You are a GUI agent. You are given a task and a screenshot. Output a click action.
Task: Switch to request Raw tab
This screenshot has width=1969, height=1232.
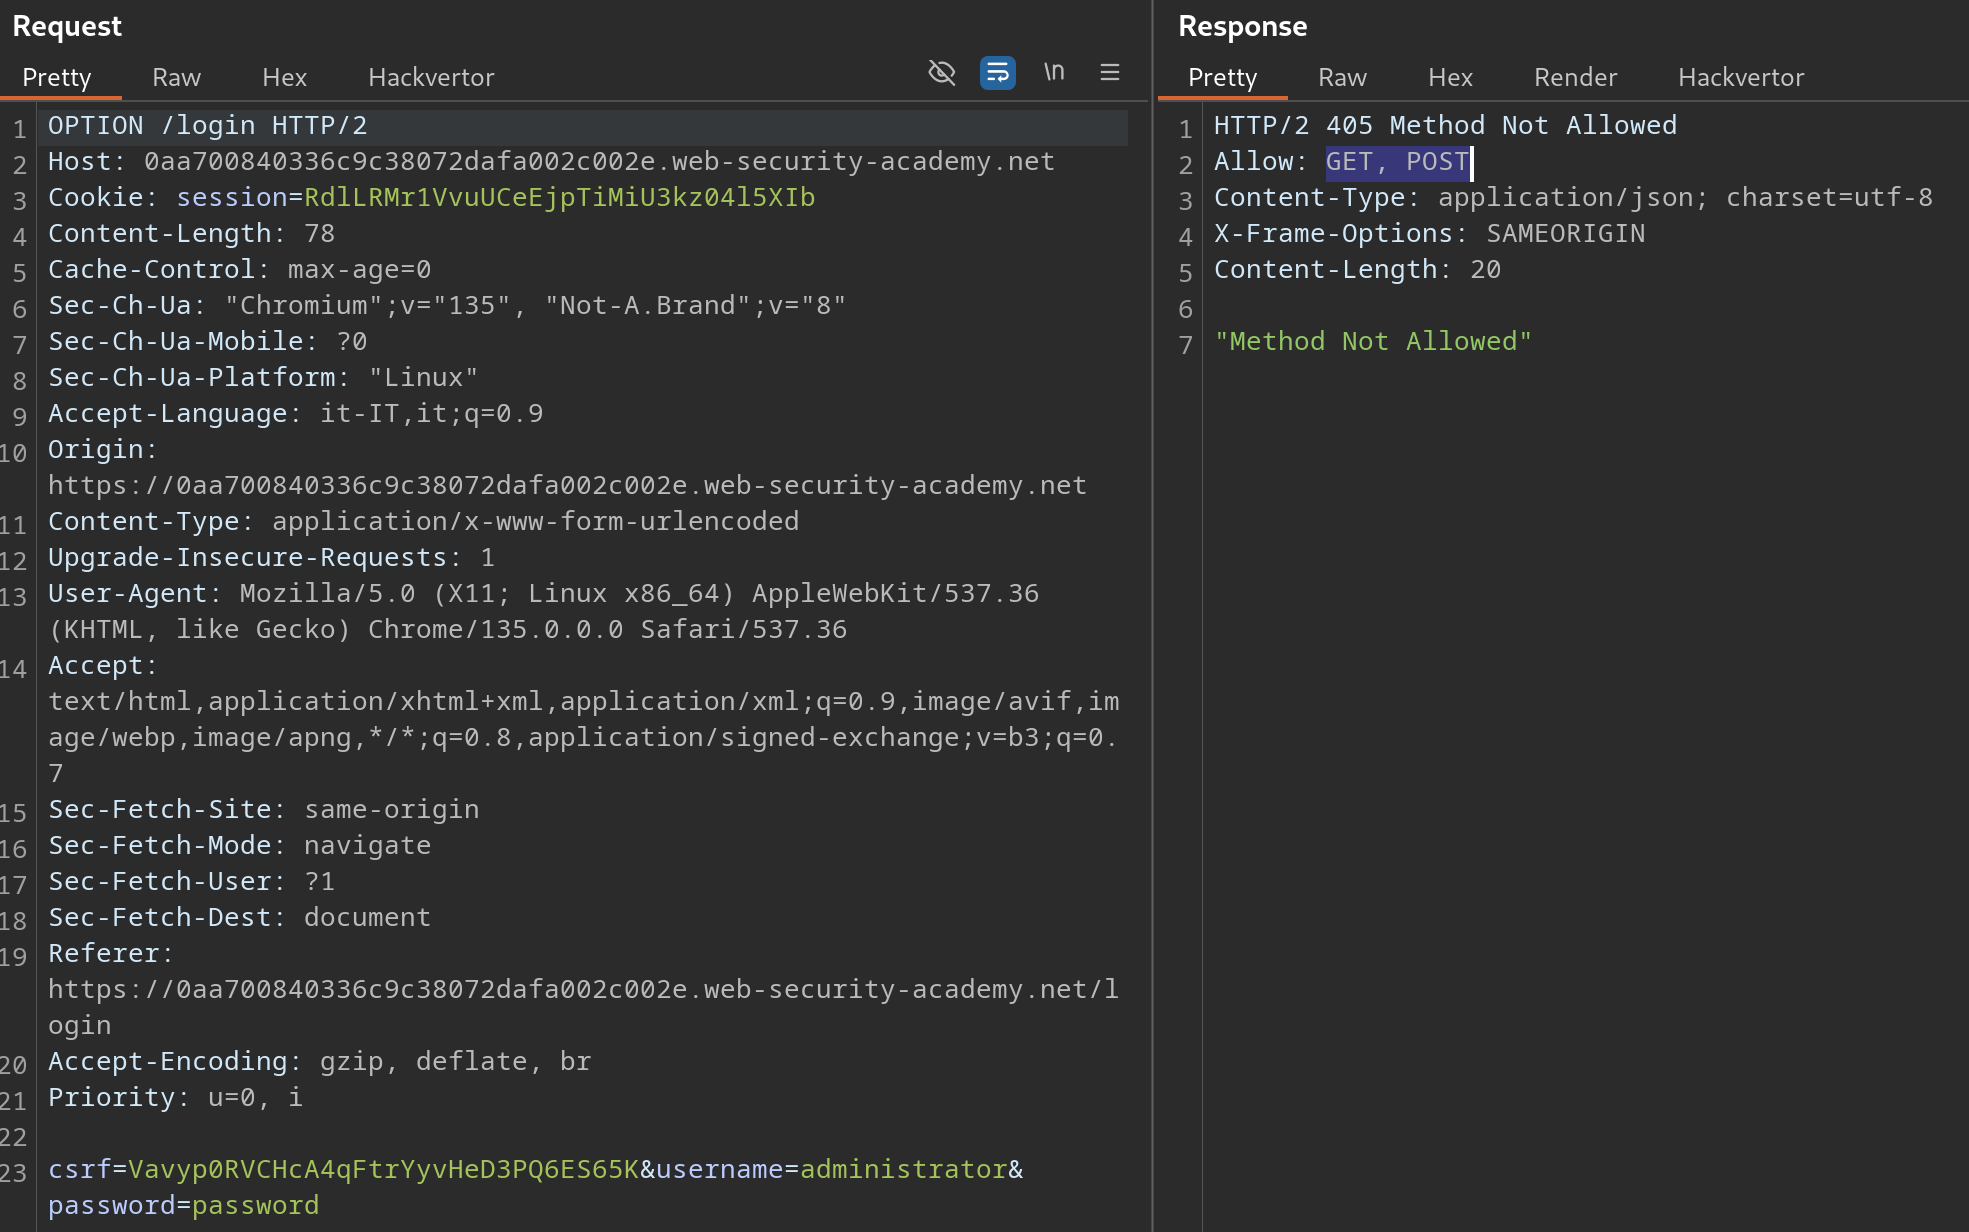[176, 78]
